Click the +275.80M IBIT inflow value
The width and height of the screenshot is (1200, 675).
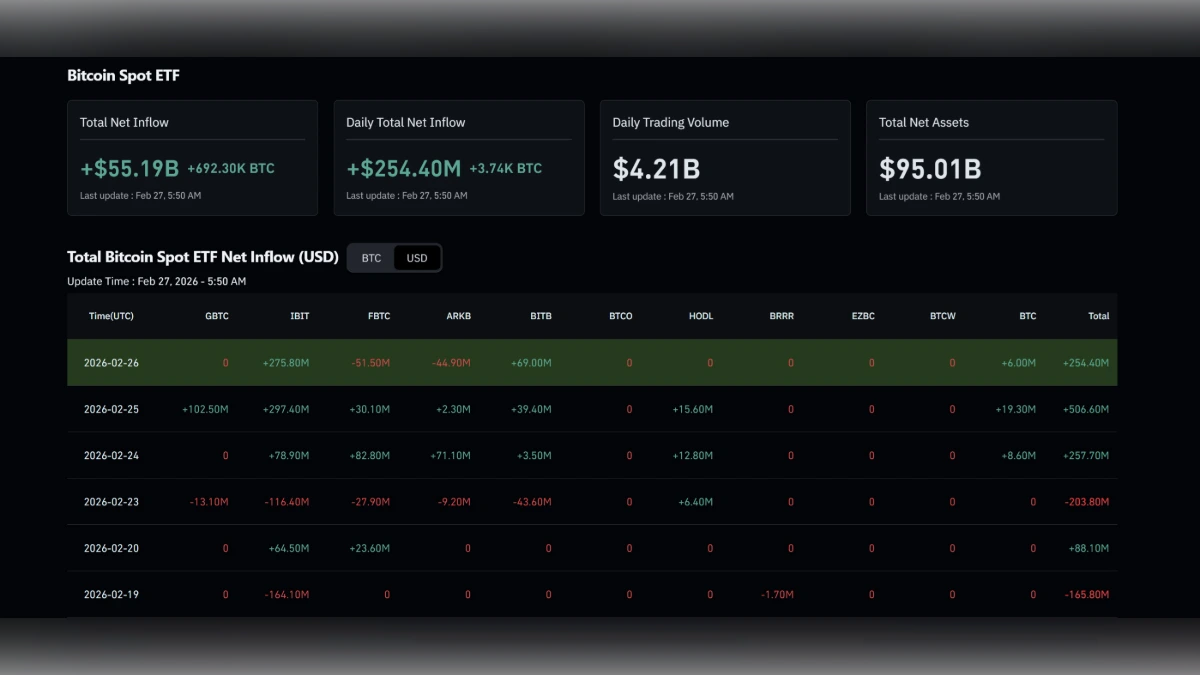(286, 362)
